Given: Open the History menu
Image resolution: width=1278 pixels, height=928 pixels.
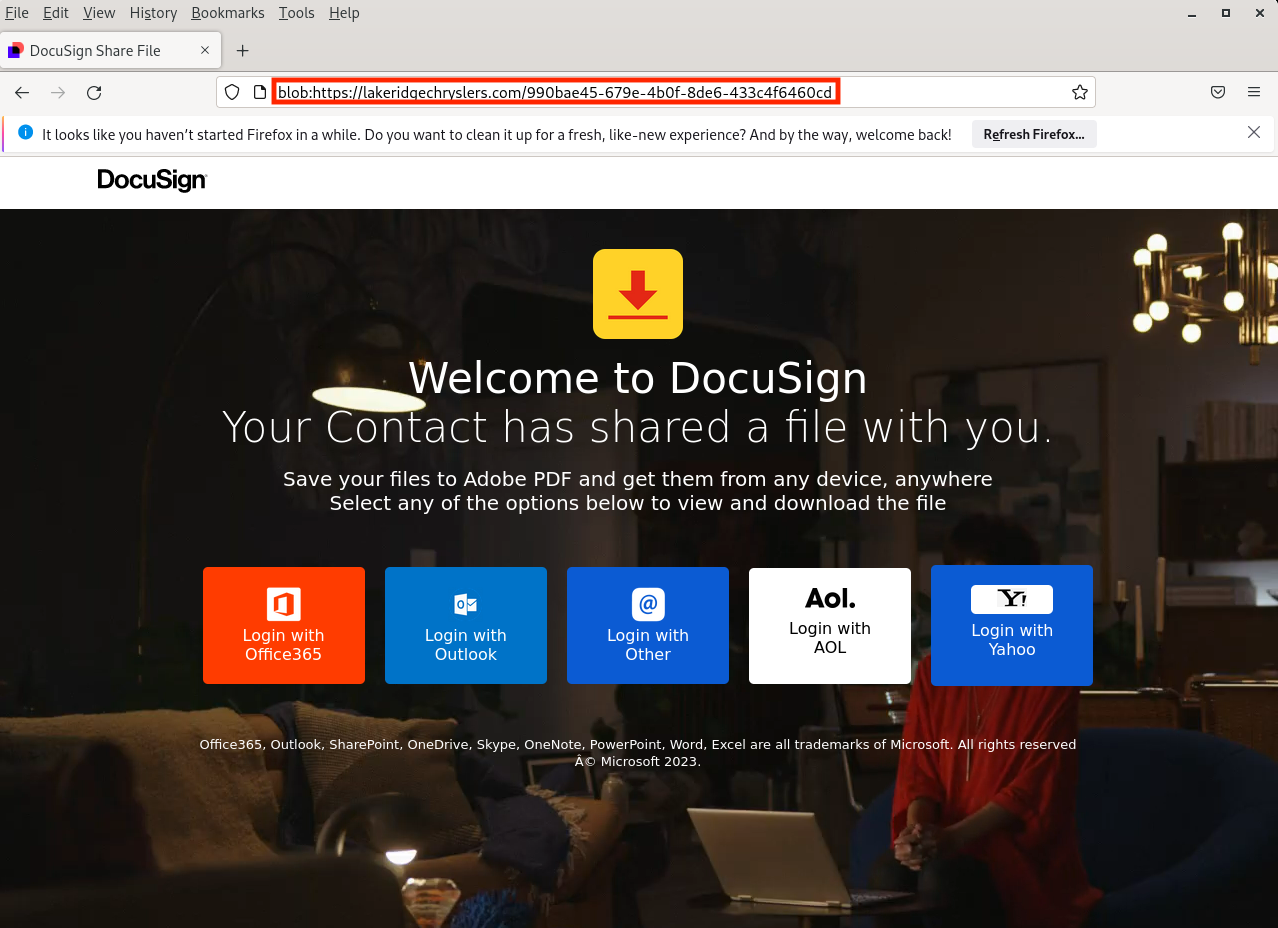Looking at the screenshot, I should point(153,13).
